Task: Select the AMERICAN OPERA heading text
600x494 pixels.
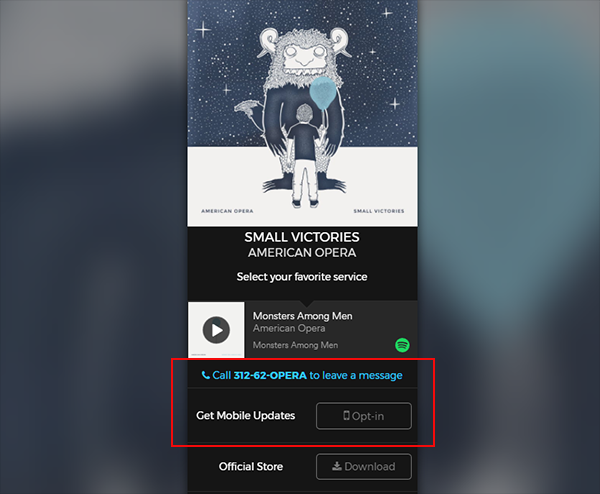Action: [302, 253]
